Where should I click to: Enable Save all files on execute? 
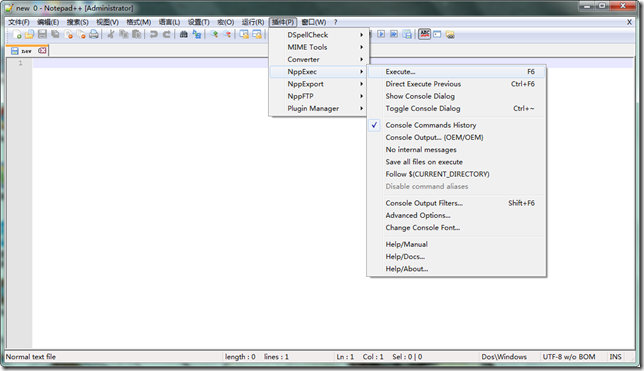[457, 162]
